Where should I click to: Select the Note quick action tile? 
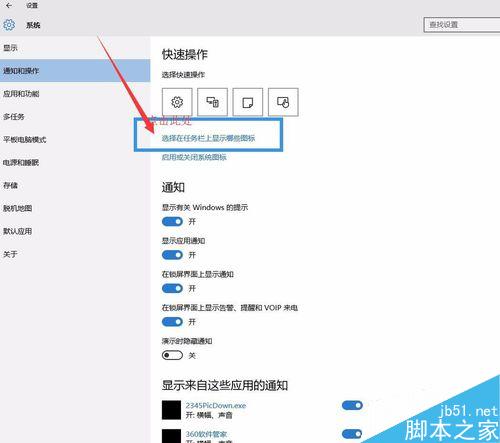(248, 102)
